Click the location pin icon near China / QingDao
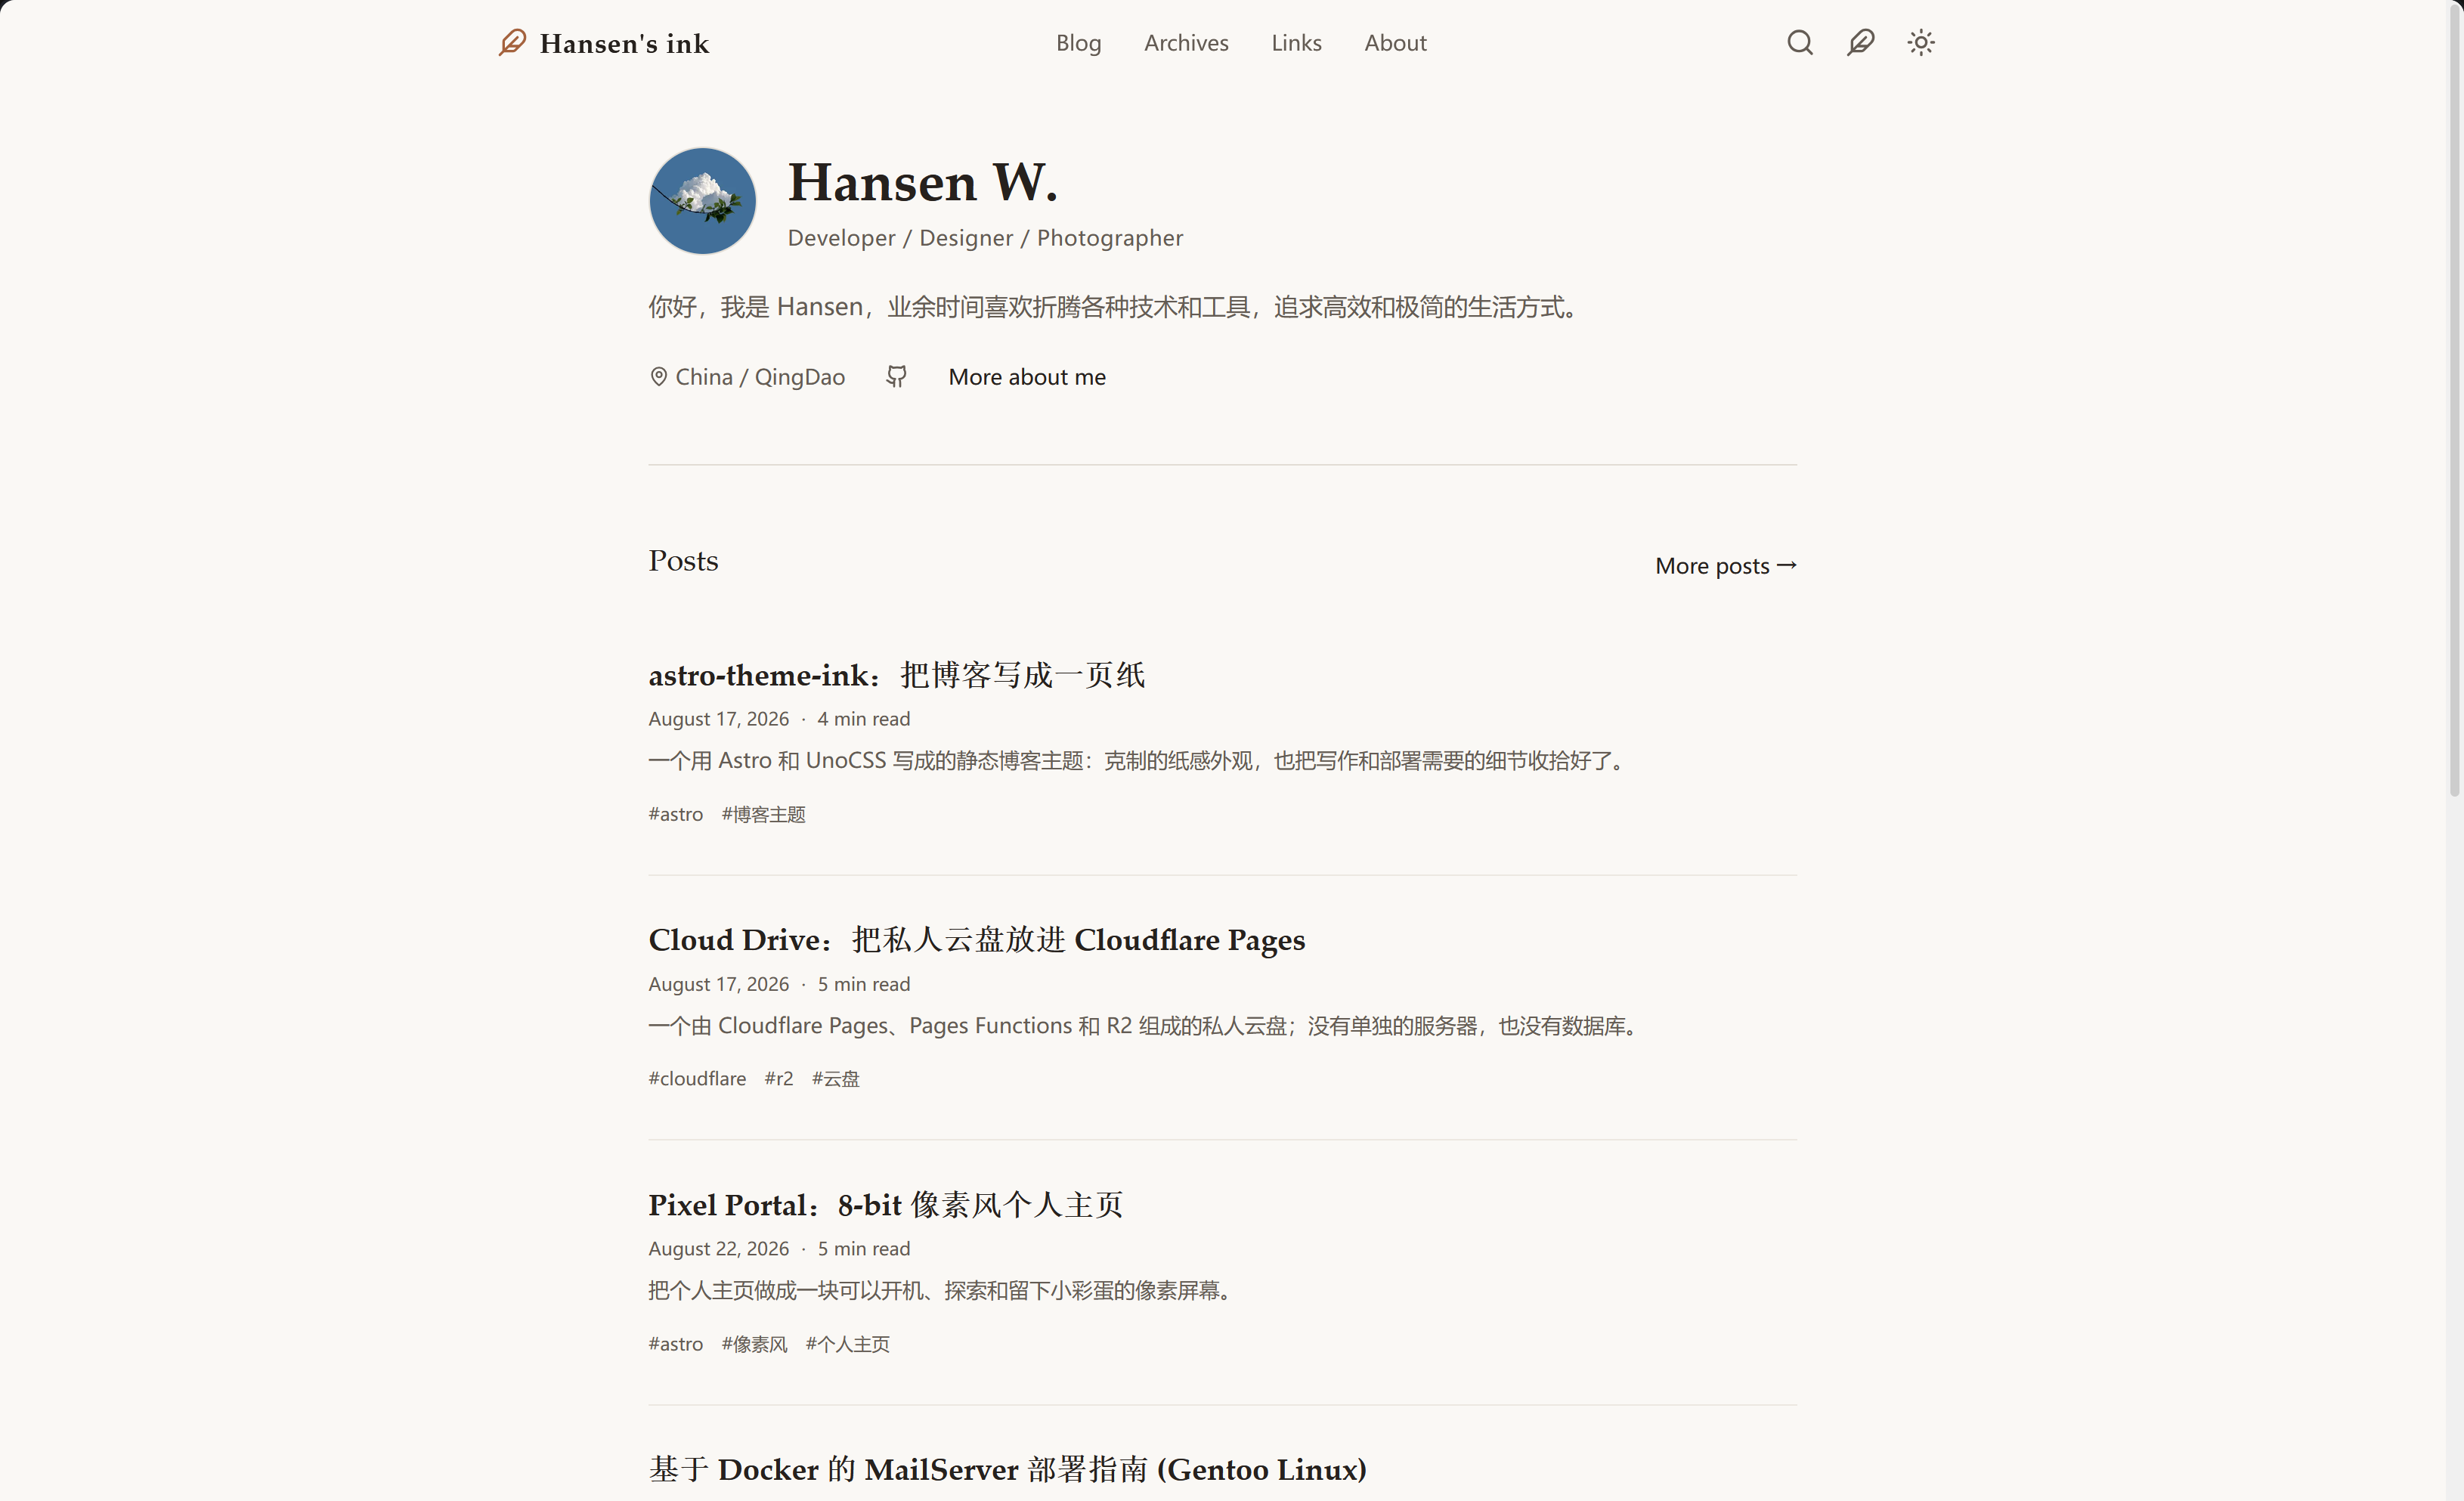This screenshot has height=1501, width=2464. 658,377
